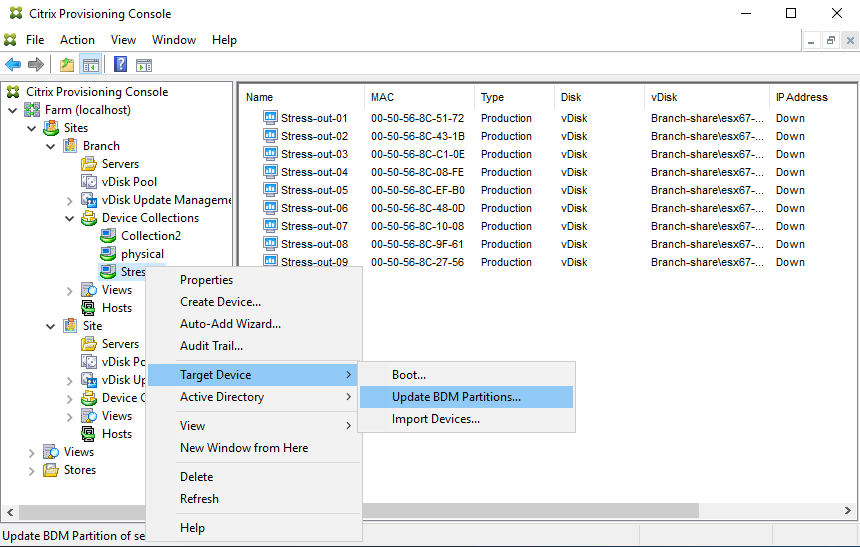860x547 pixels.
Task: Collapse the Farm (localhost) tree node
Action: 12,110
